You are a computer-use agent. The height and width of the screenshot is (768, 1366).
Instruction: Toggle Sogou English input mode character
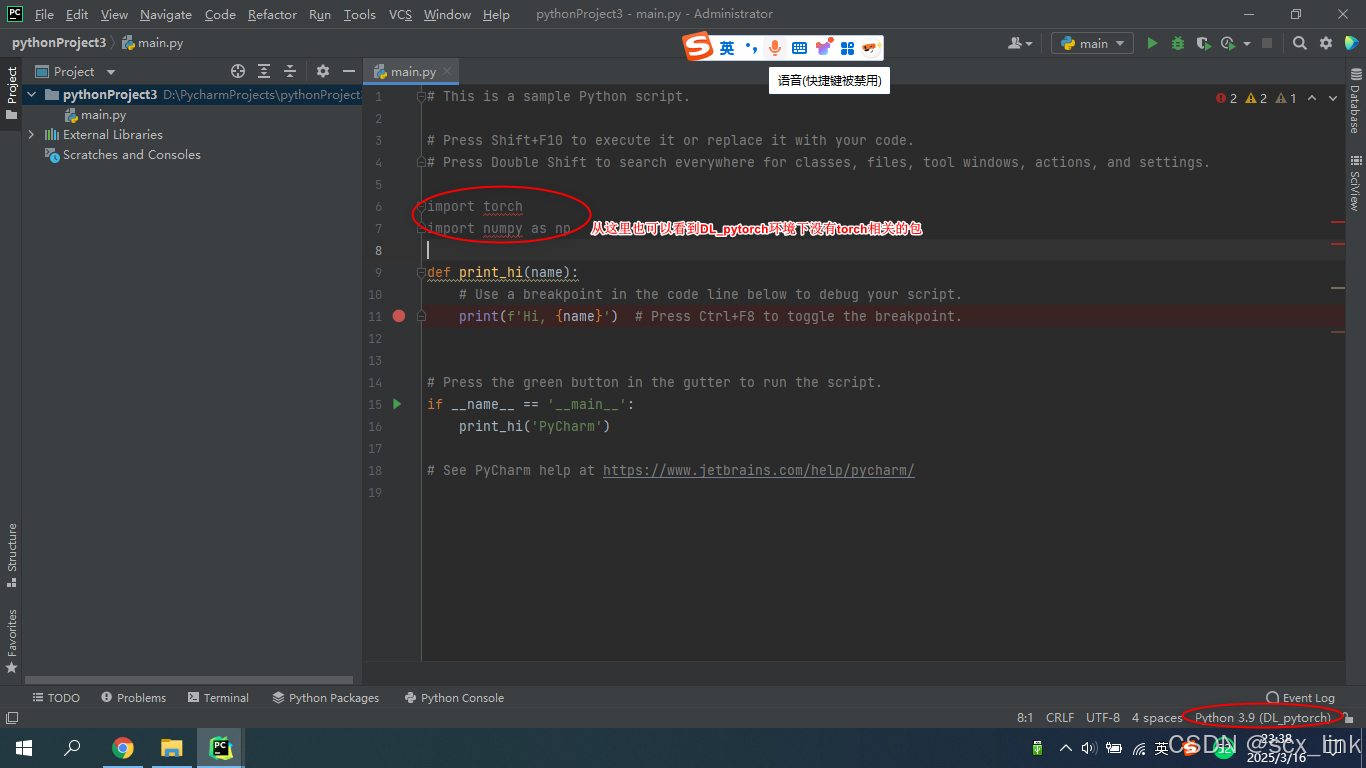click(727, 48)
